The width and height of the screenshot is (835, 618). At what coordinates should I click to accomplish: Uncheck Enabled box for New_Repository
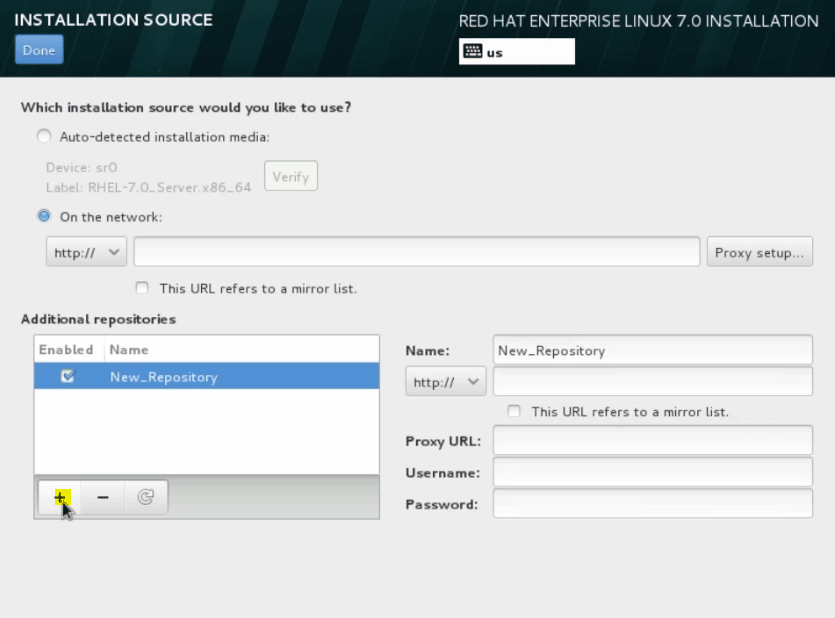click(67, 377)
